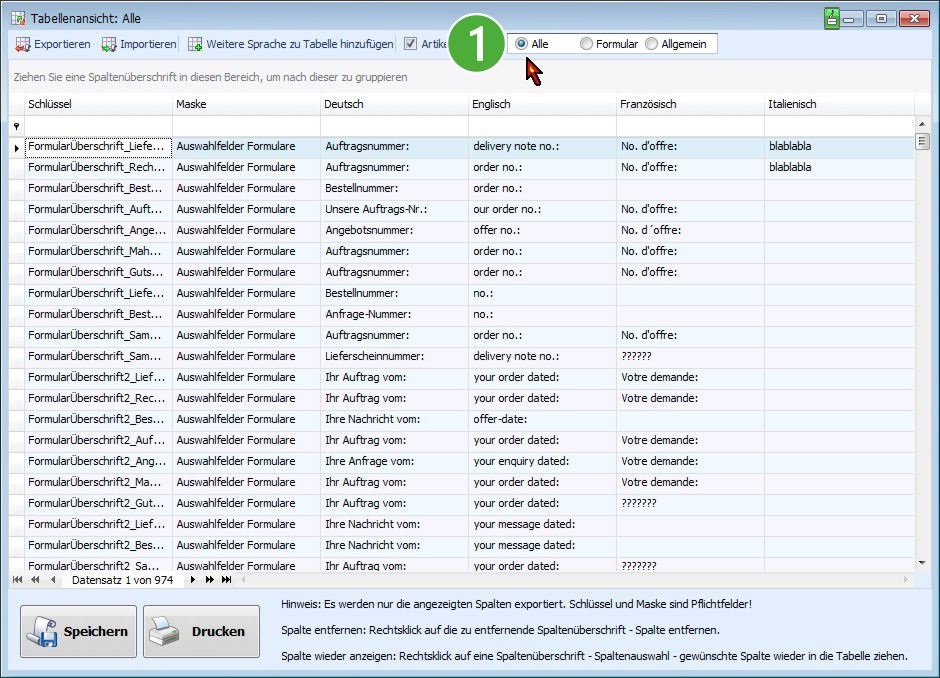Click the Exportieren toolbar button
Viewport: 940px width, 678px height.
pyautogui.click(x=52, y=44)
